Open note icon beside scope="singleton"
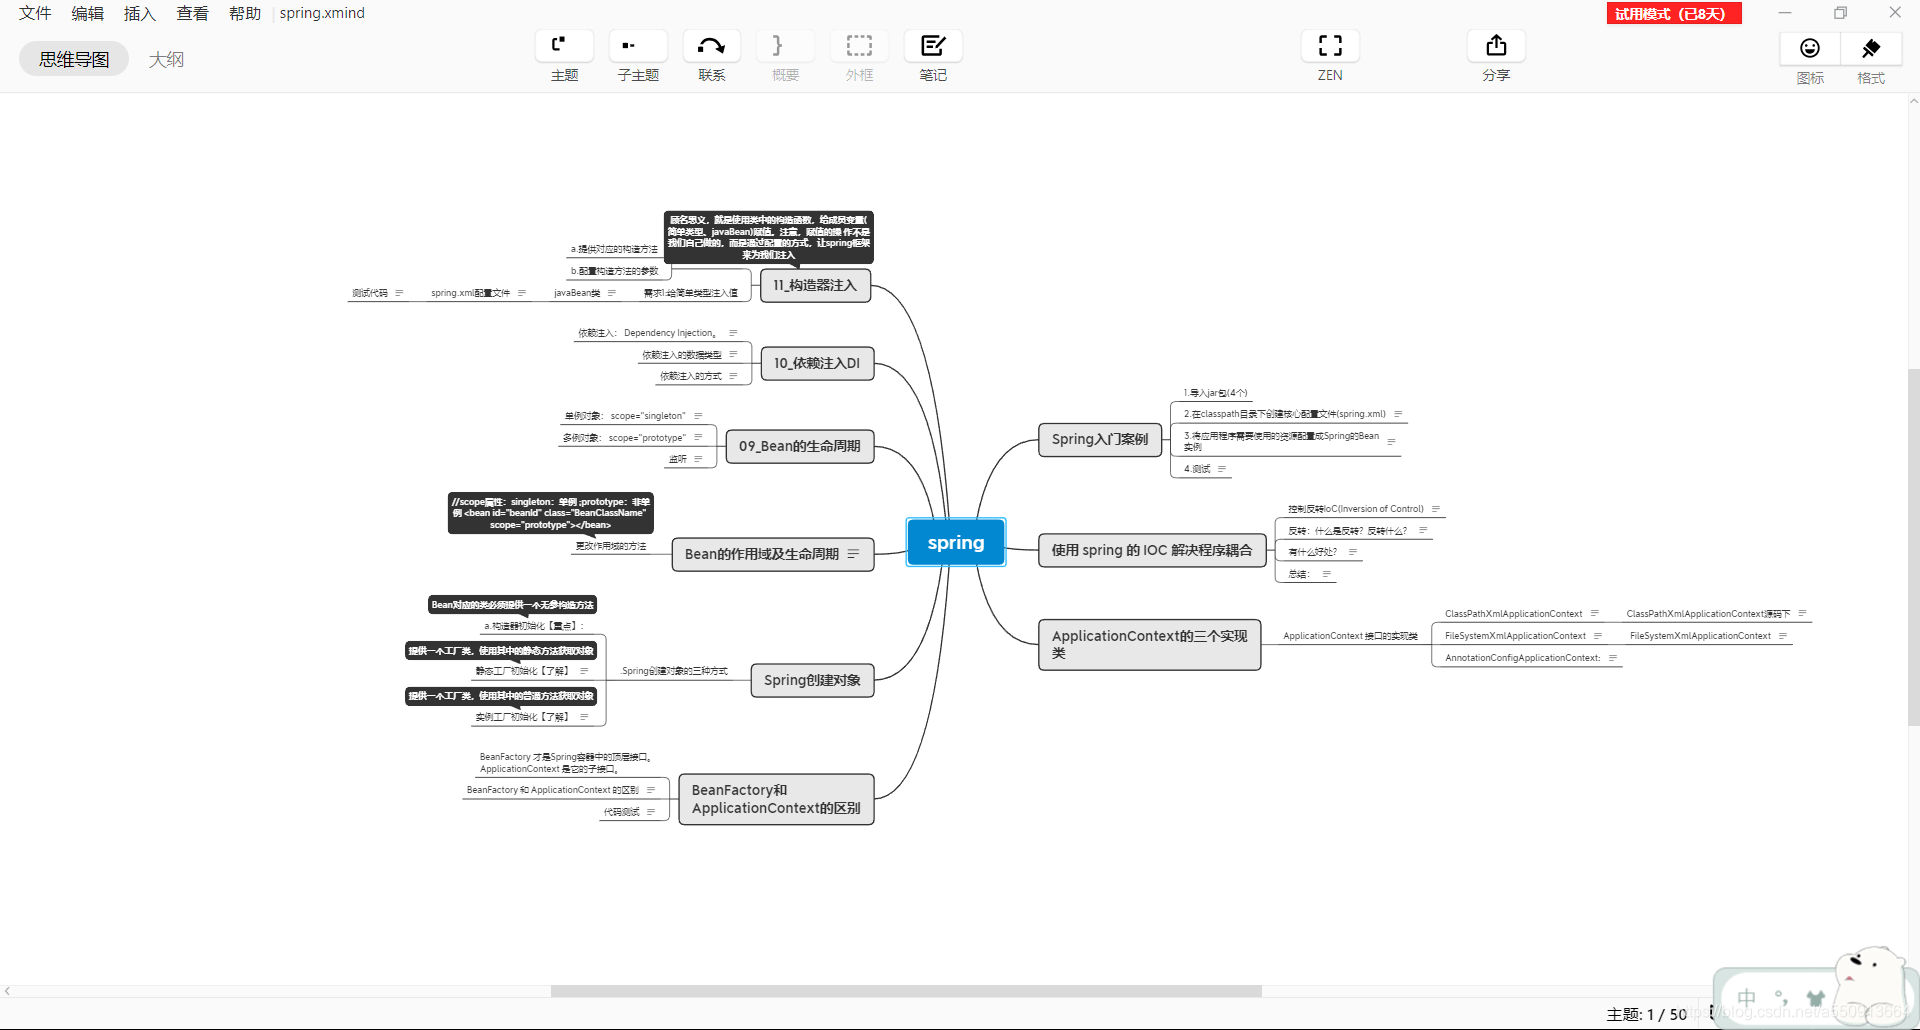Viewport: 1920px width, 1030px height. click(698, 416)
